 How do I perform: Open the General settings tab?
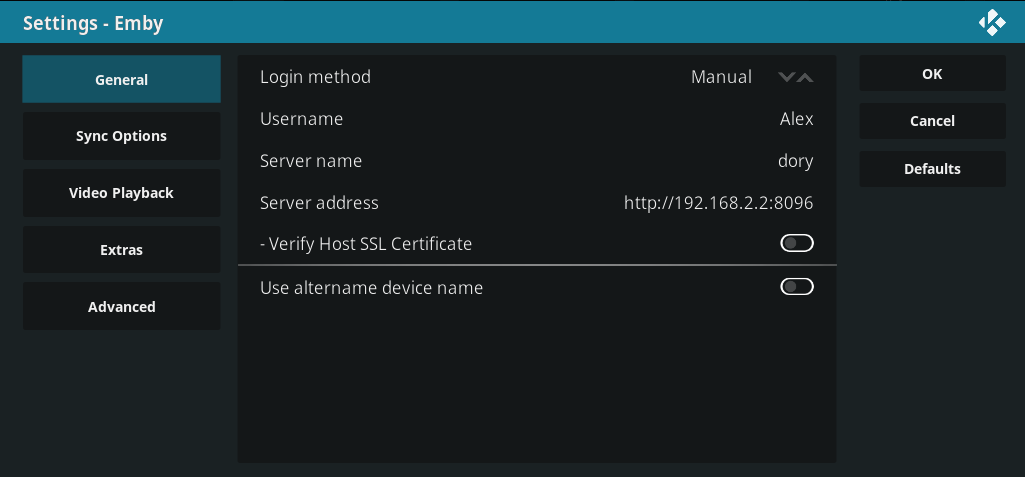coord(121,80)
